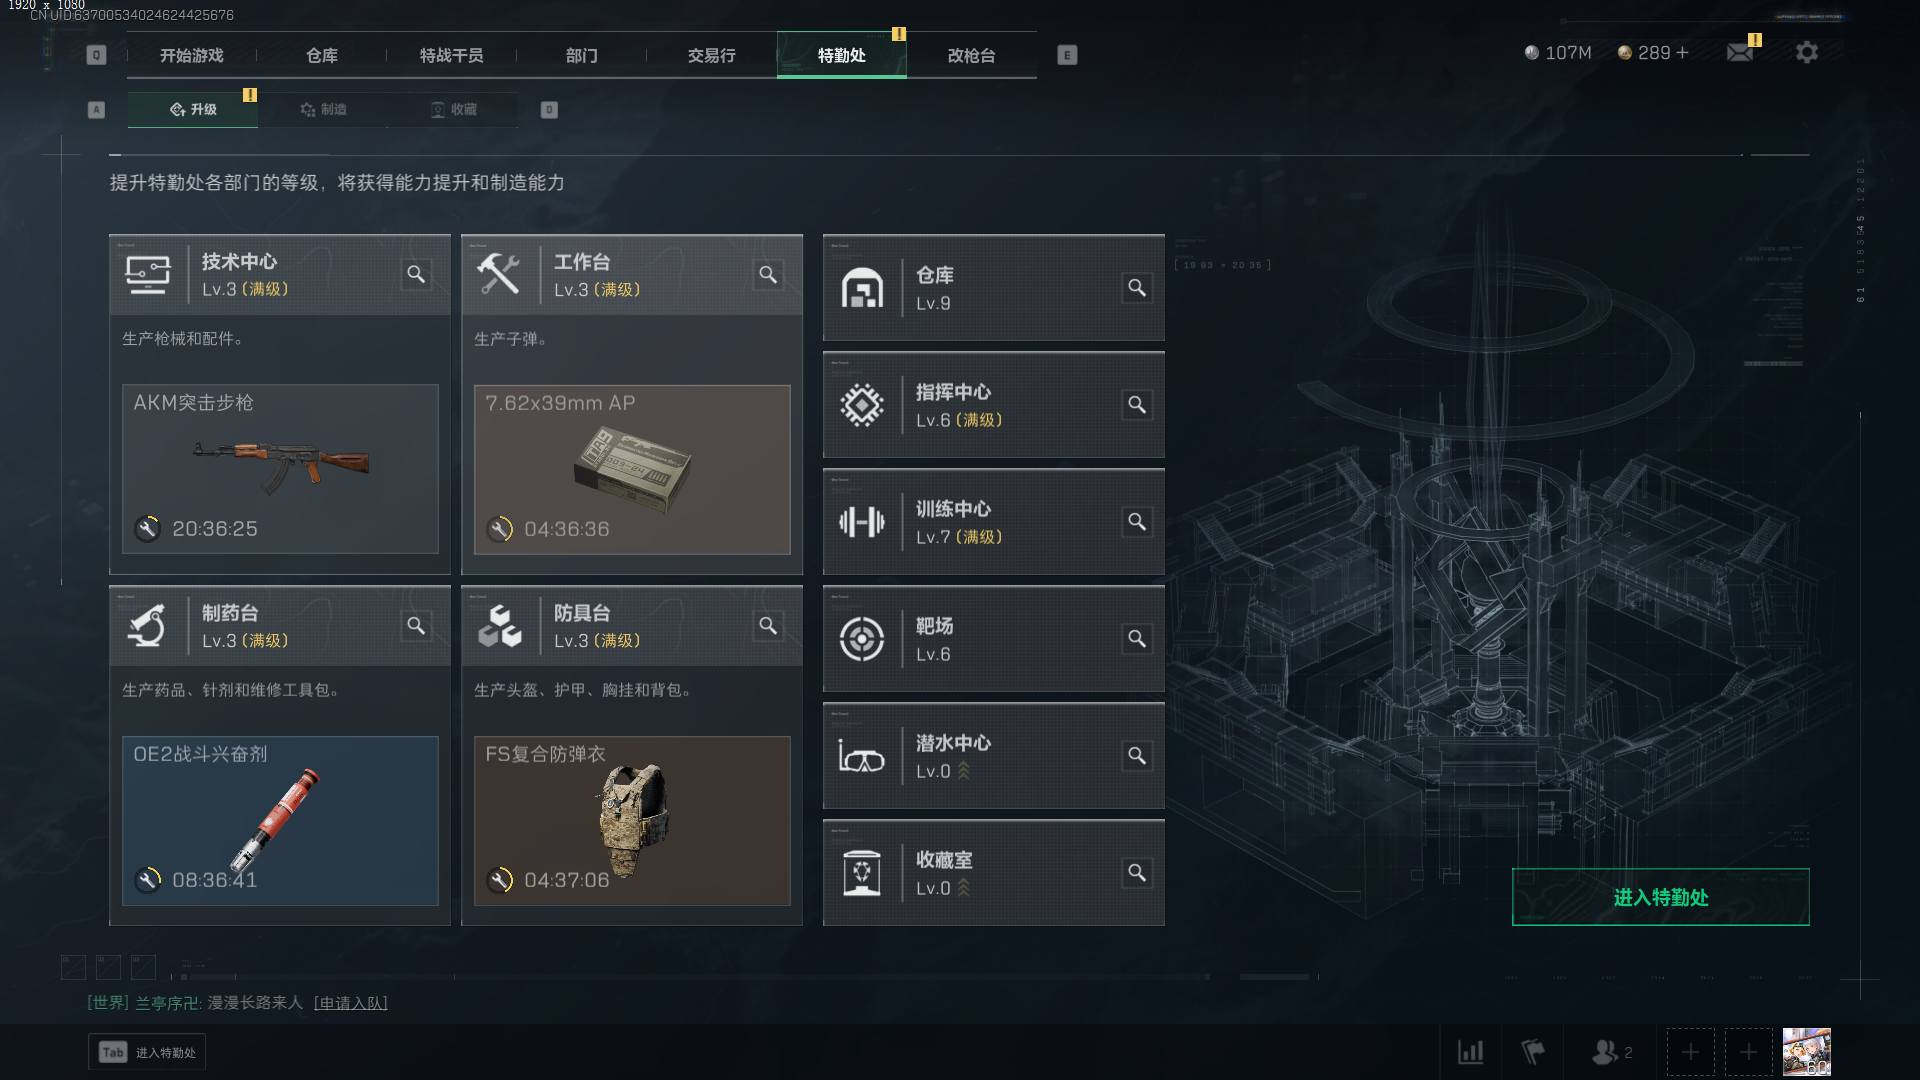The width and height of the screenshot is (1920, 1080).
Task: Select the 收藏 sub-tab
Action: pos(453,109)
